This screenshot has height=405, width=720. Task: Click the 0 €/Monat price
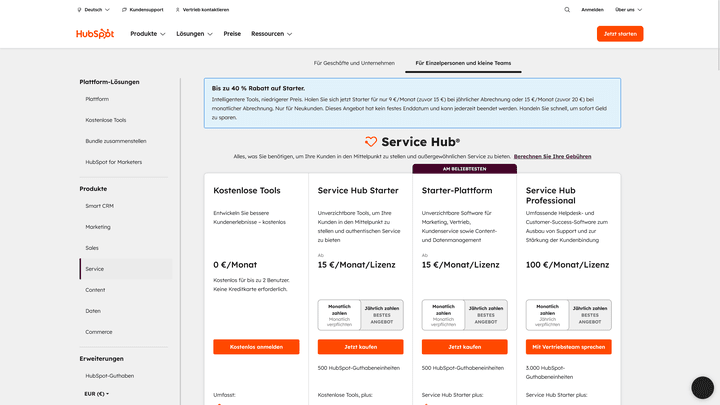235,265
